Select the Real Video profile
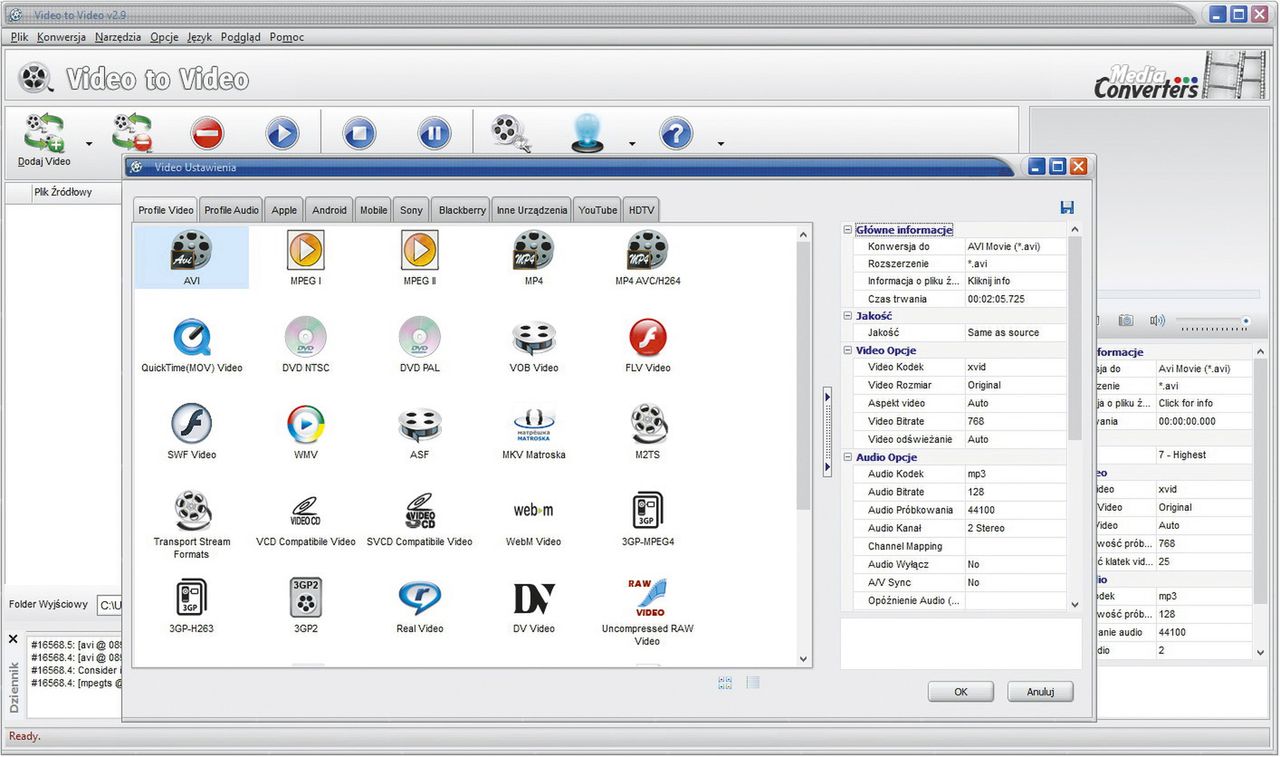Viewport: 1280px width, 757px height. [x=420, y=605]
